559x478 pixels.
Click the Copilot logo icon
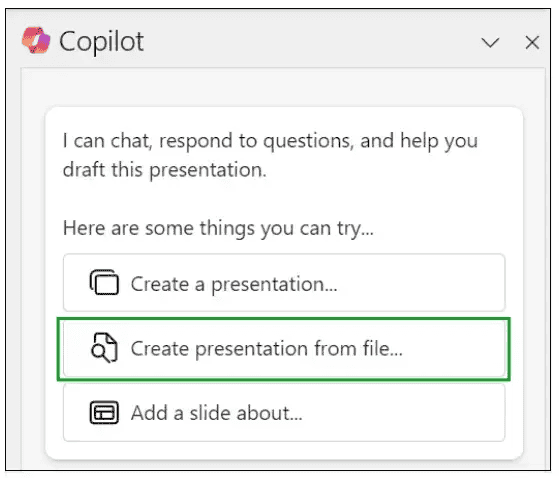point(36,41)
